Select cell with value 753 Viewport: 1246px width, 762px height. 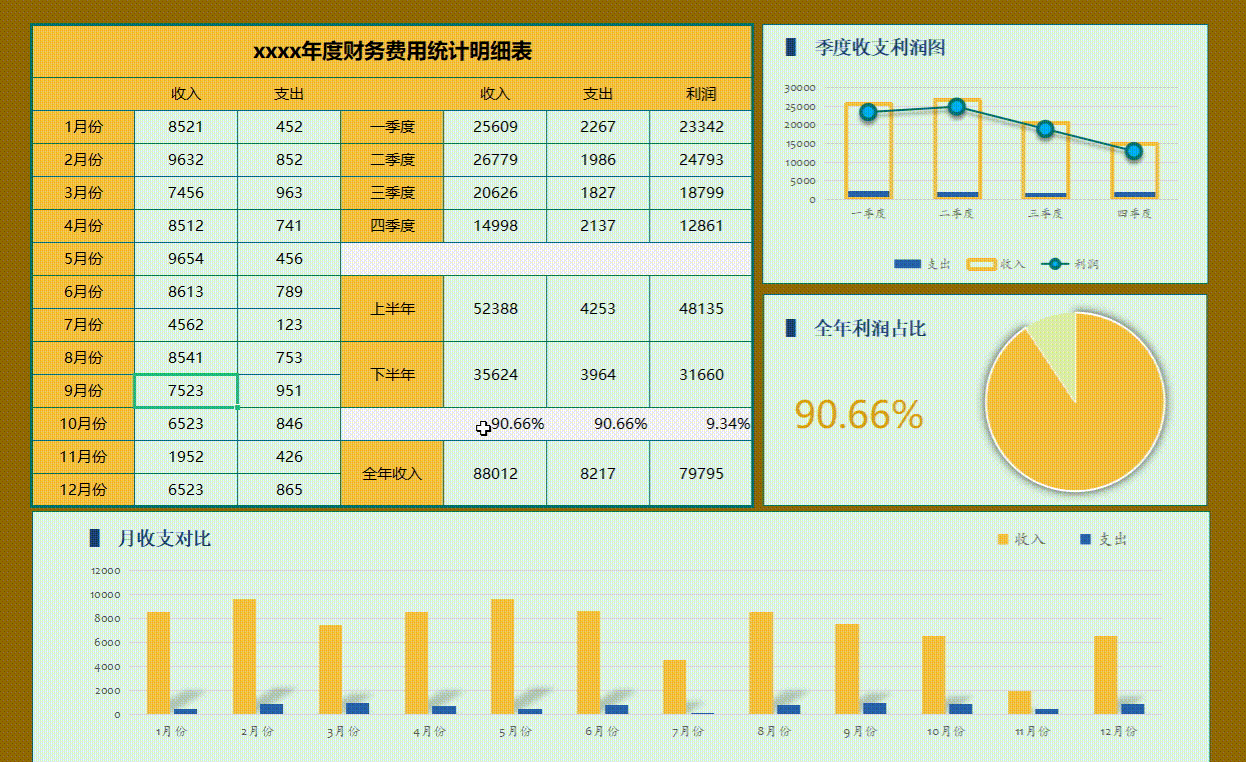[x=289, y=358]
